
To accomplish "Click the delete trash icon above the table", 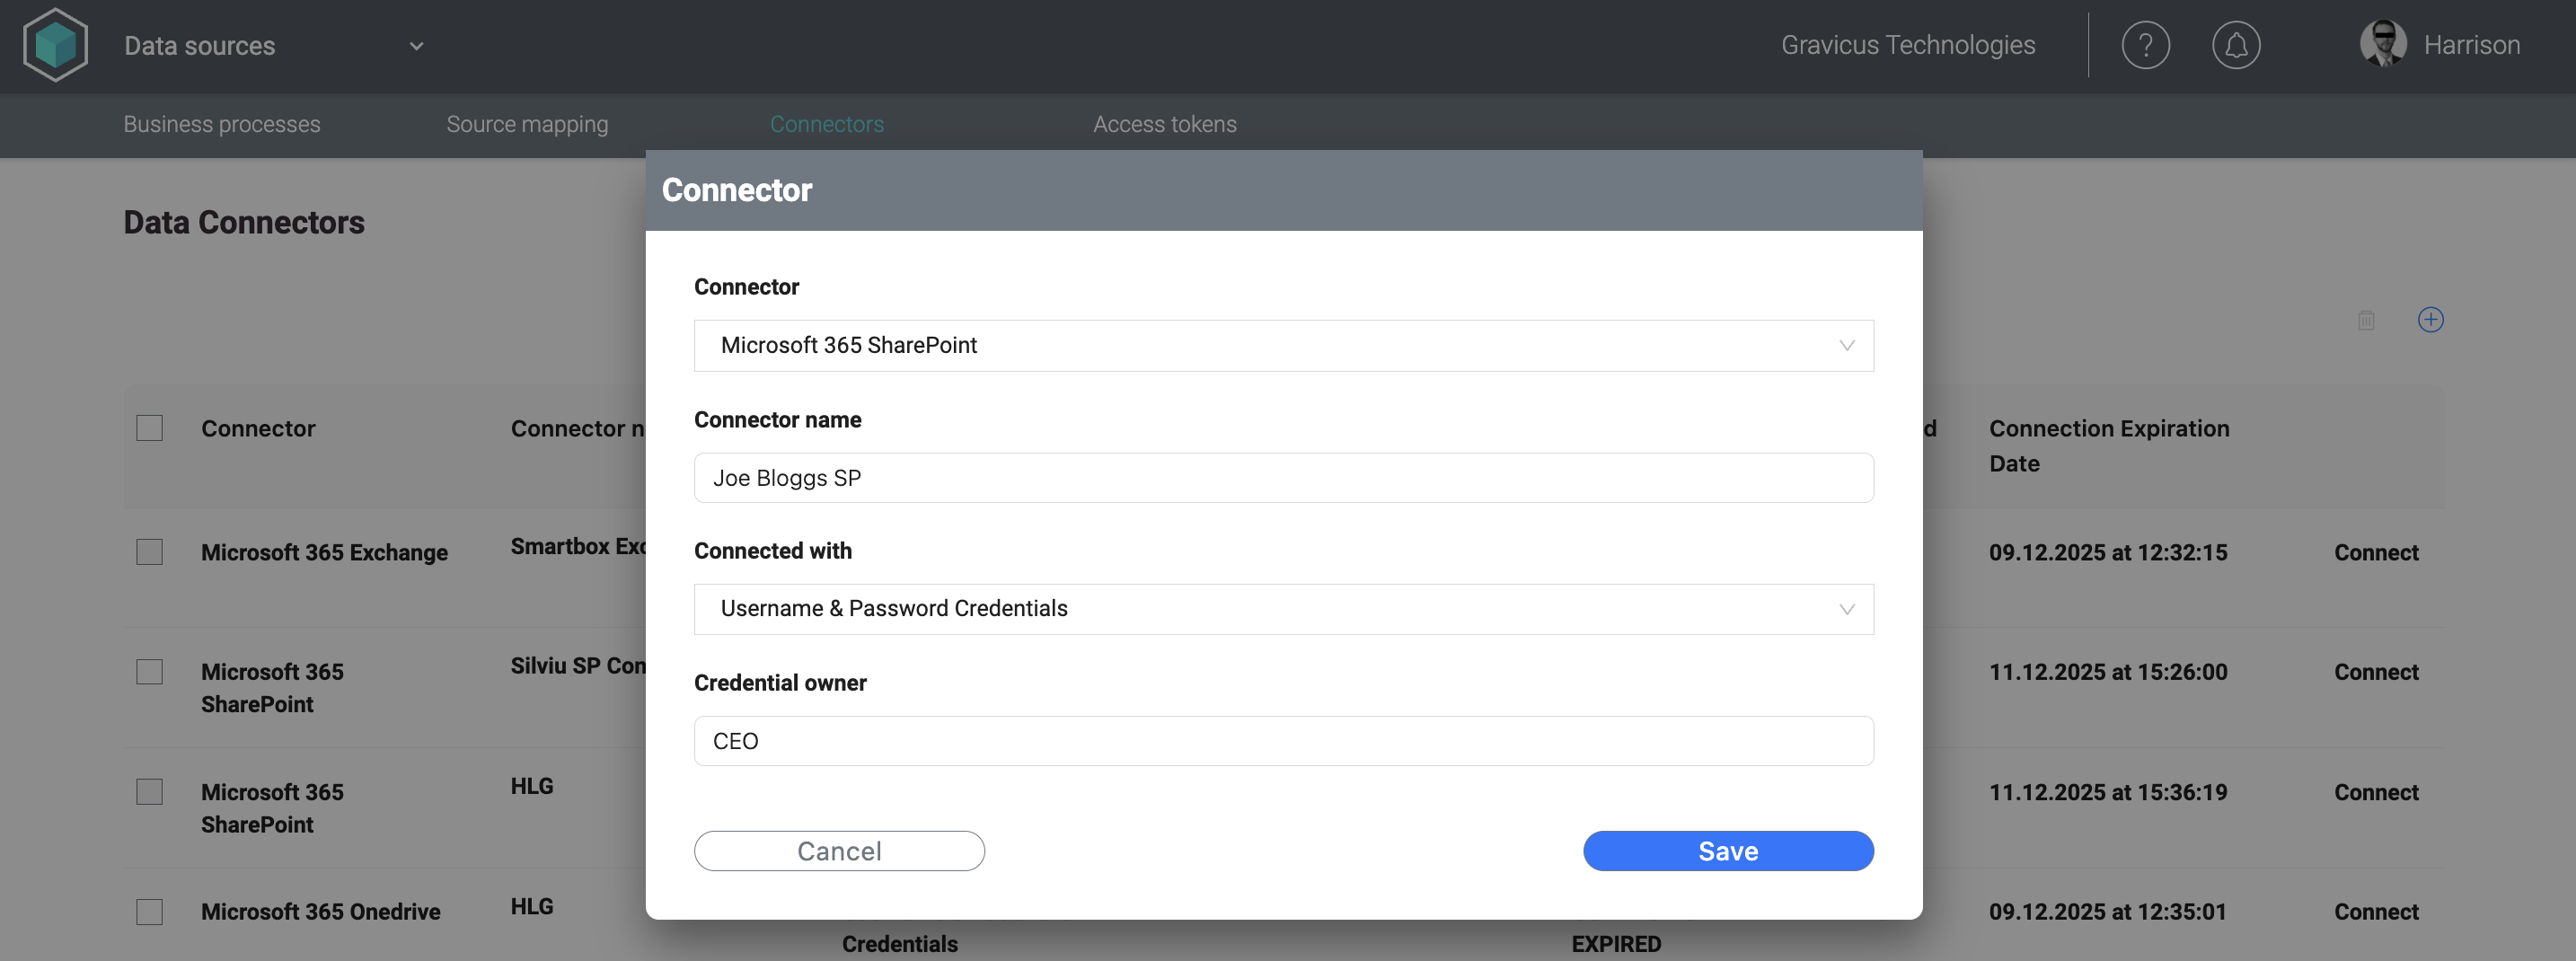I will coord(2366,320).
